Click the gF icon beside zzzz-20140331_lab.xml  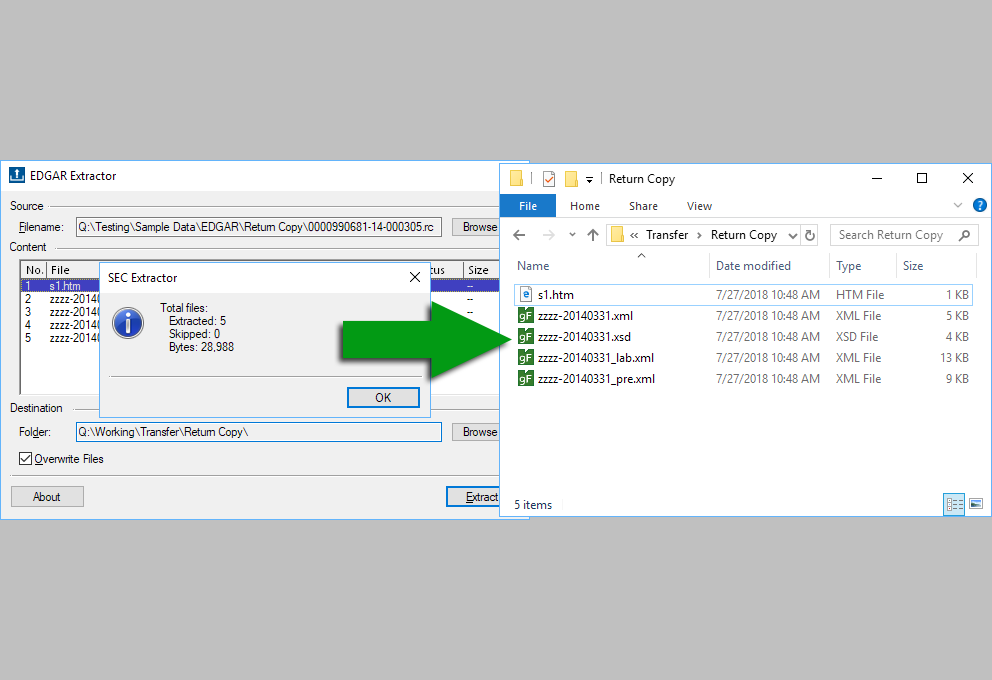coord(525,357)
